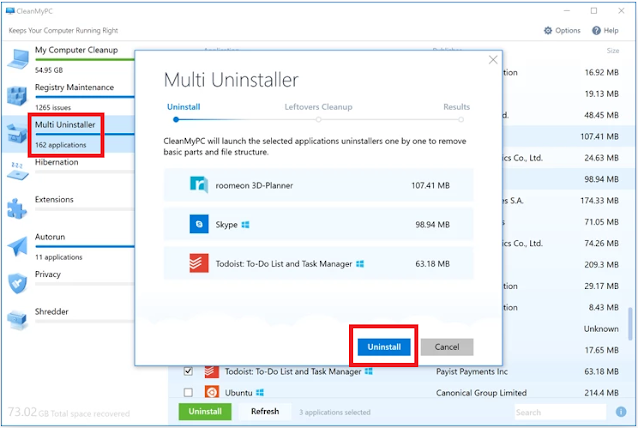Click the Leftovers Cleanup progress dot
638x428 pixels.
pyautogui.click(x=319, y=120)
